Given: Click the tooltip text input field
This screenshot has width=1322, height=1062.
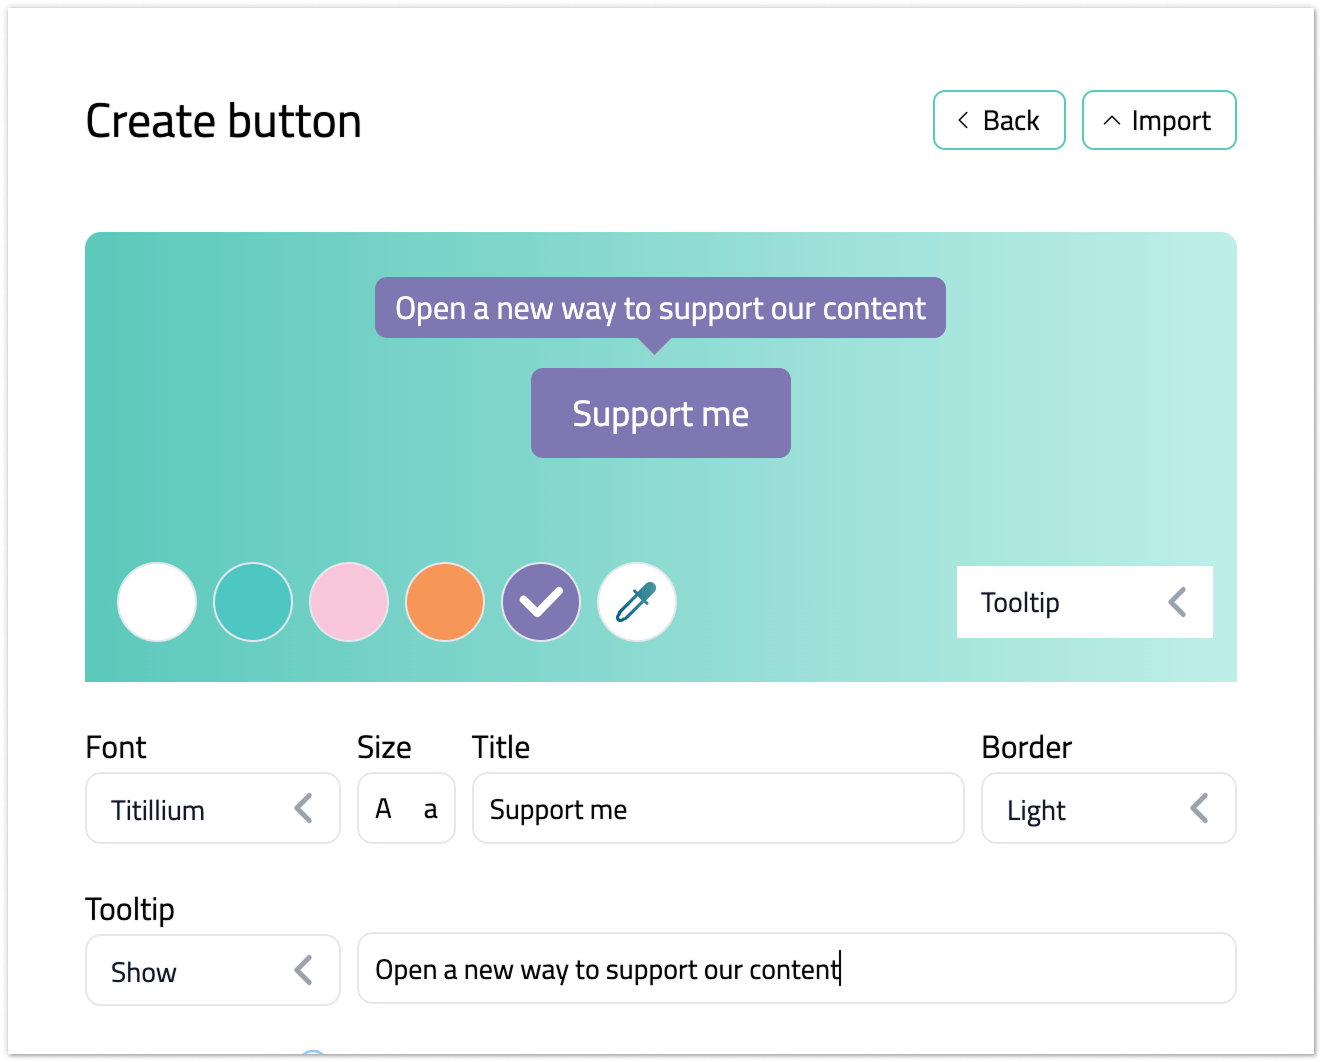Looking at the screenshot, I should click(x=797, y=968).
